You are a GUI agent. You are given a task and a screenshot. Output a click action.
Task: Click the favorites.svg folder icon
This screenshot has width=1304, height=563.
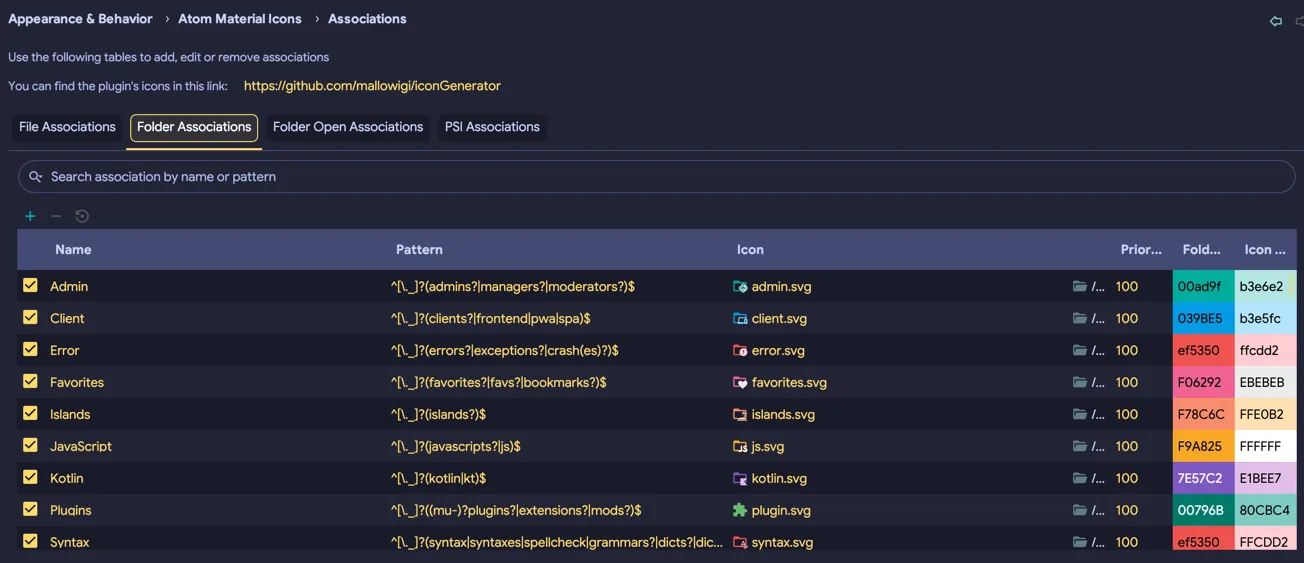[x=740, y=382]
